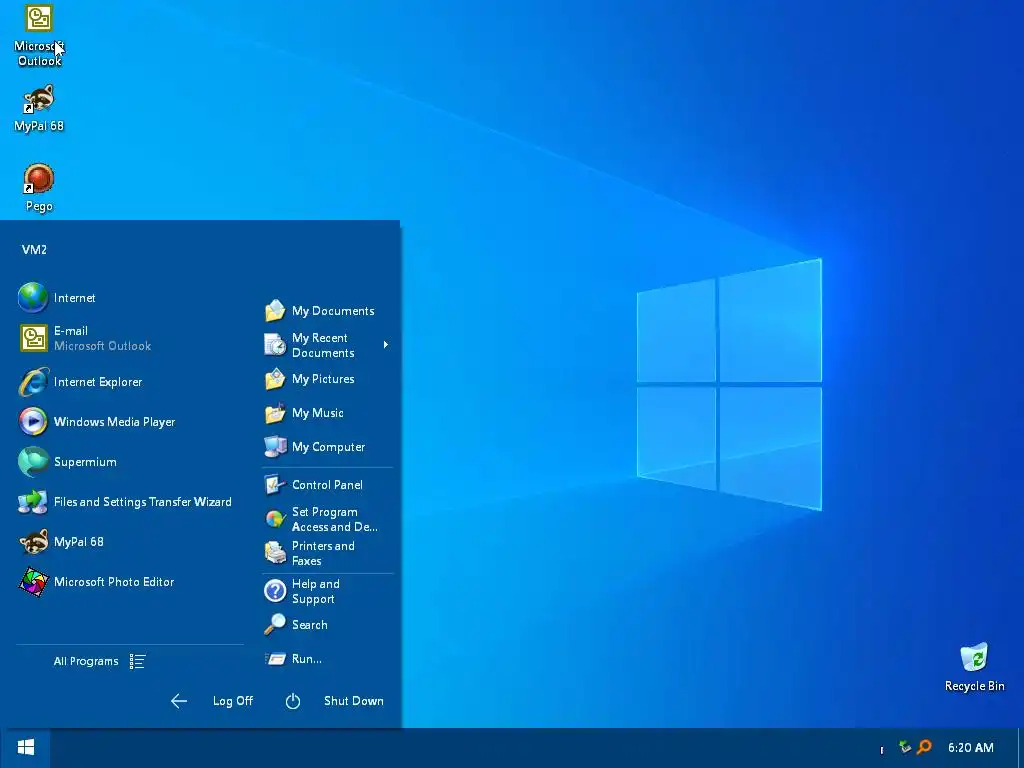Click the My Documents text label

tap(333, 311)
